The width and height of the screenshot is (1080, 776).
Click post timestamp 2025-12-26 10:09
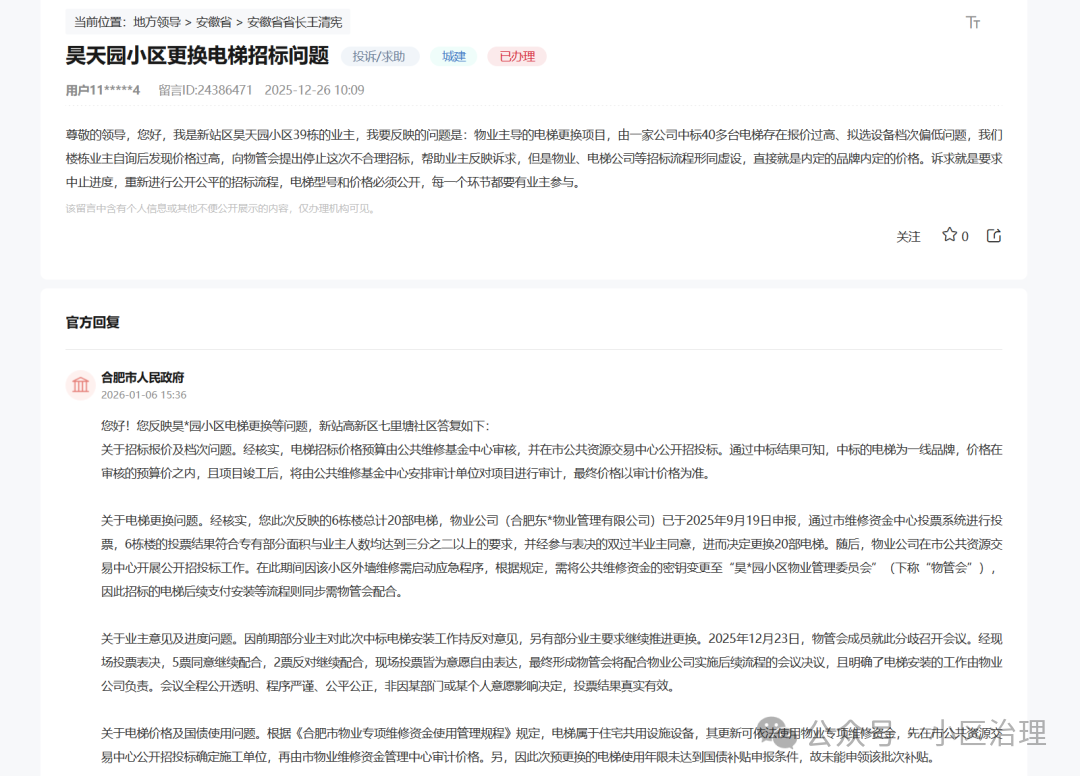[x=315, y=90]
